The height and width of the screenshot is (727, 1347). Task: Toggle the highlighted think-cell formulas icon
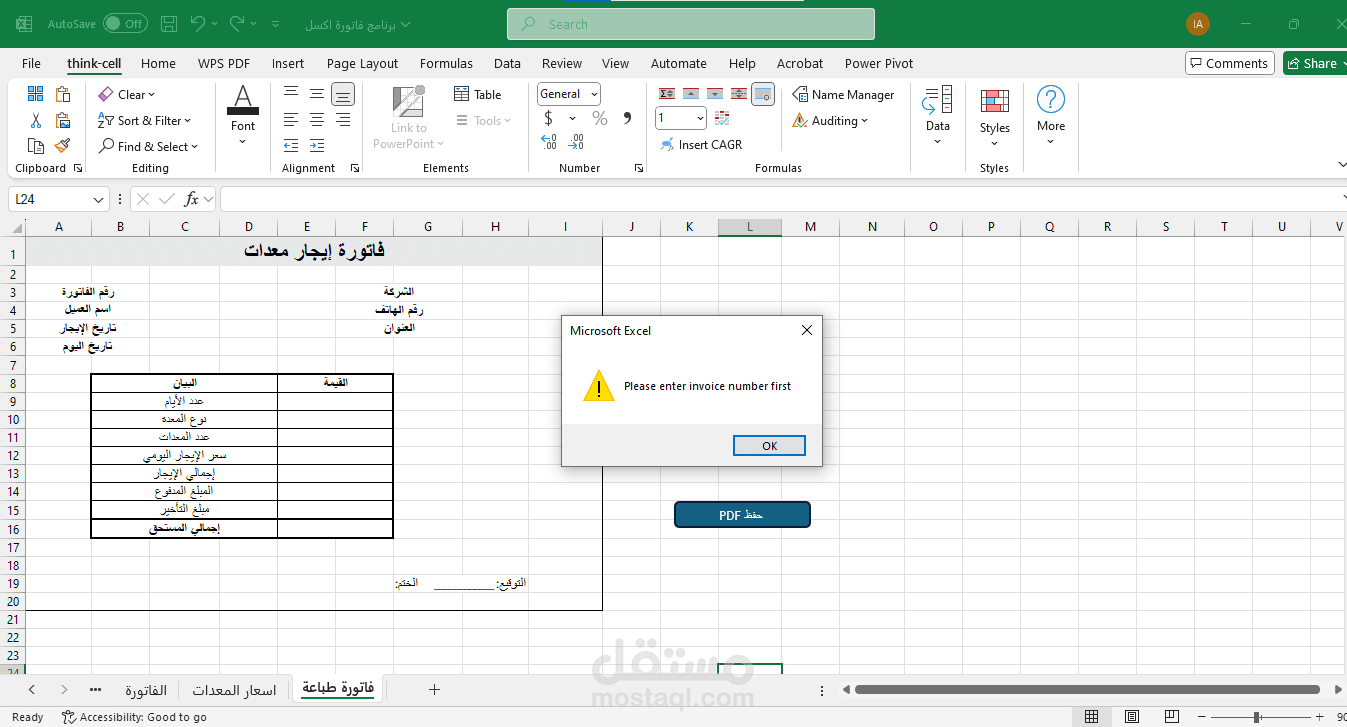click(763, 95)
